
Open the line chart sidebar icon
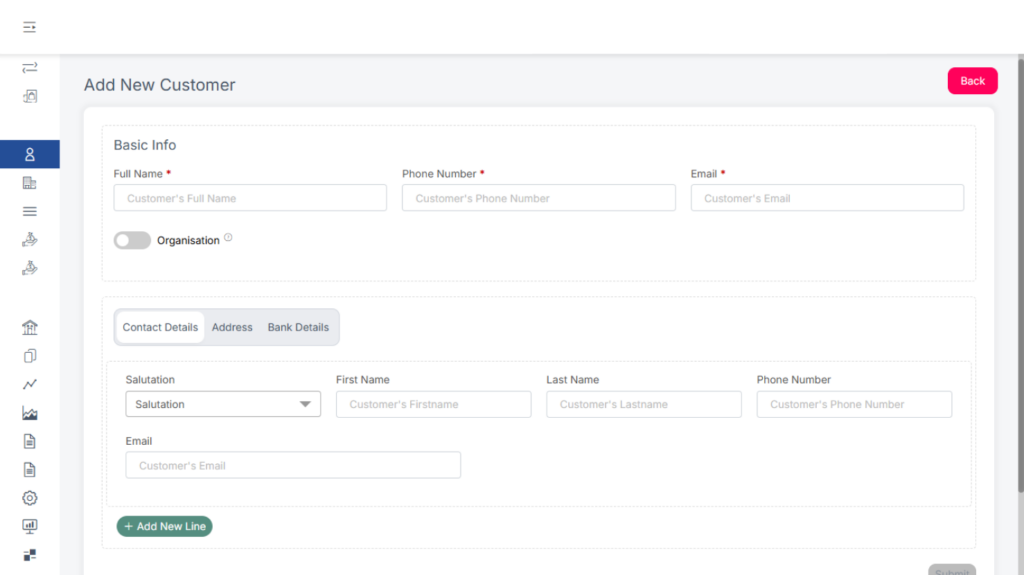[x=30, y=384]
